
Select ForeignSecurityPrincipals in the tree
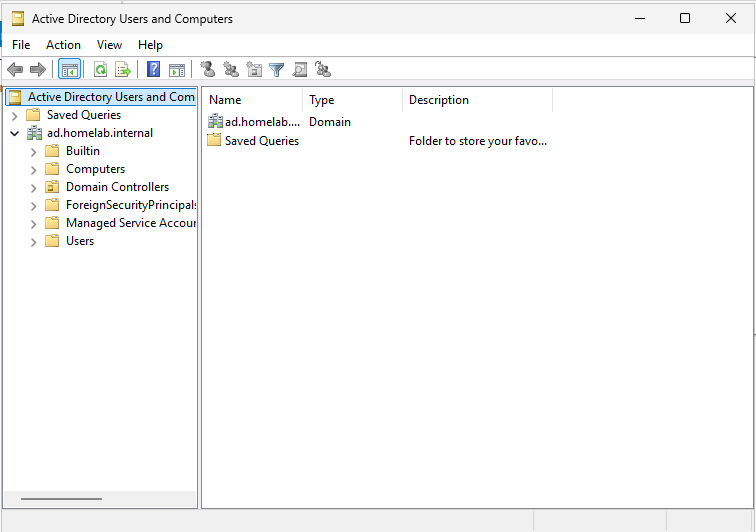(131, 205)
